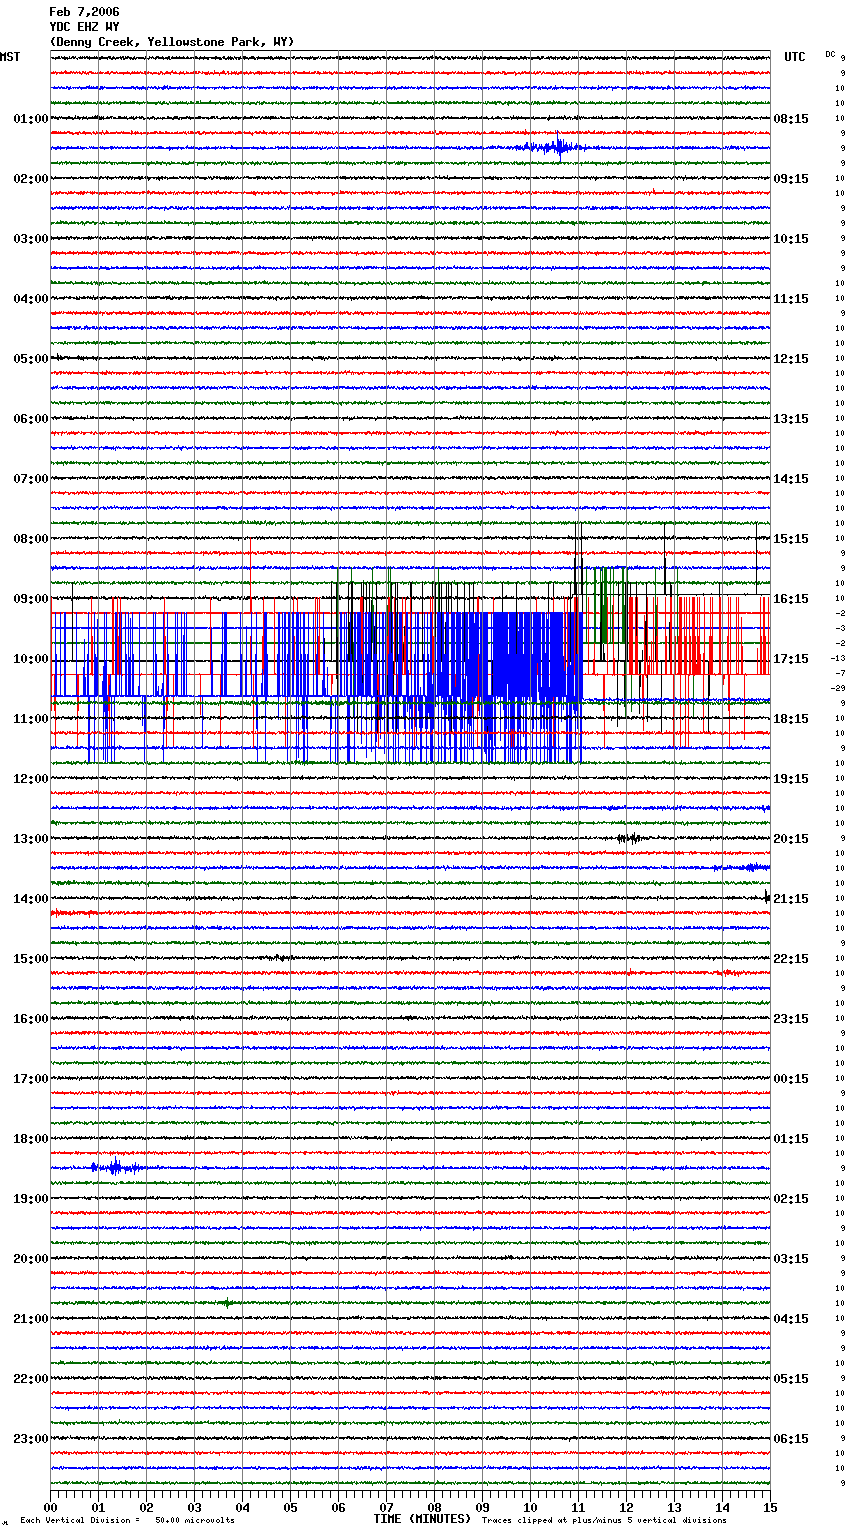Click the 15:15 UTC label
Screen dimensions: 850x1534
coord(791,539)
